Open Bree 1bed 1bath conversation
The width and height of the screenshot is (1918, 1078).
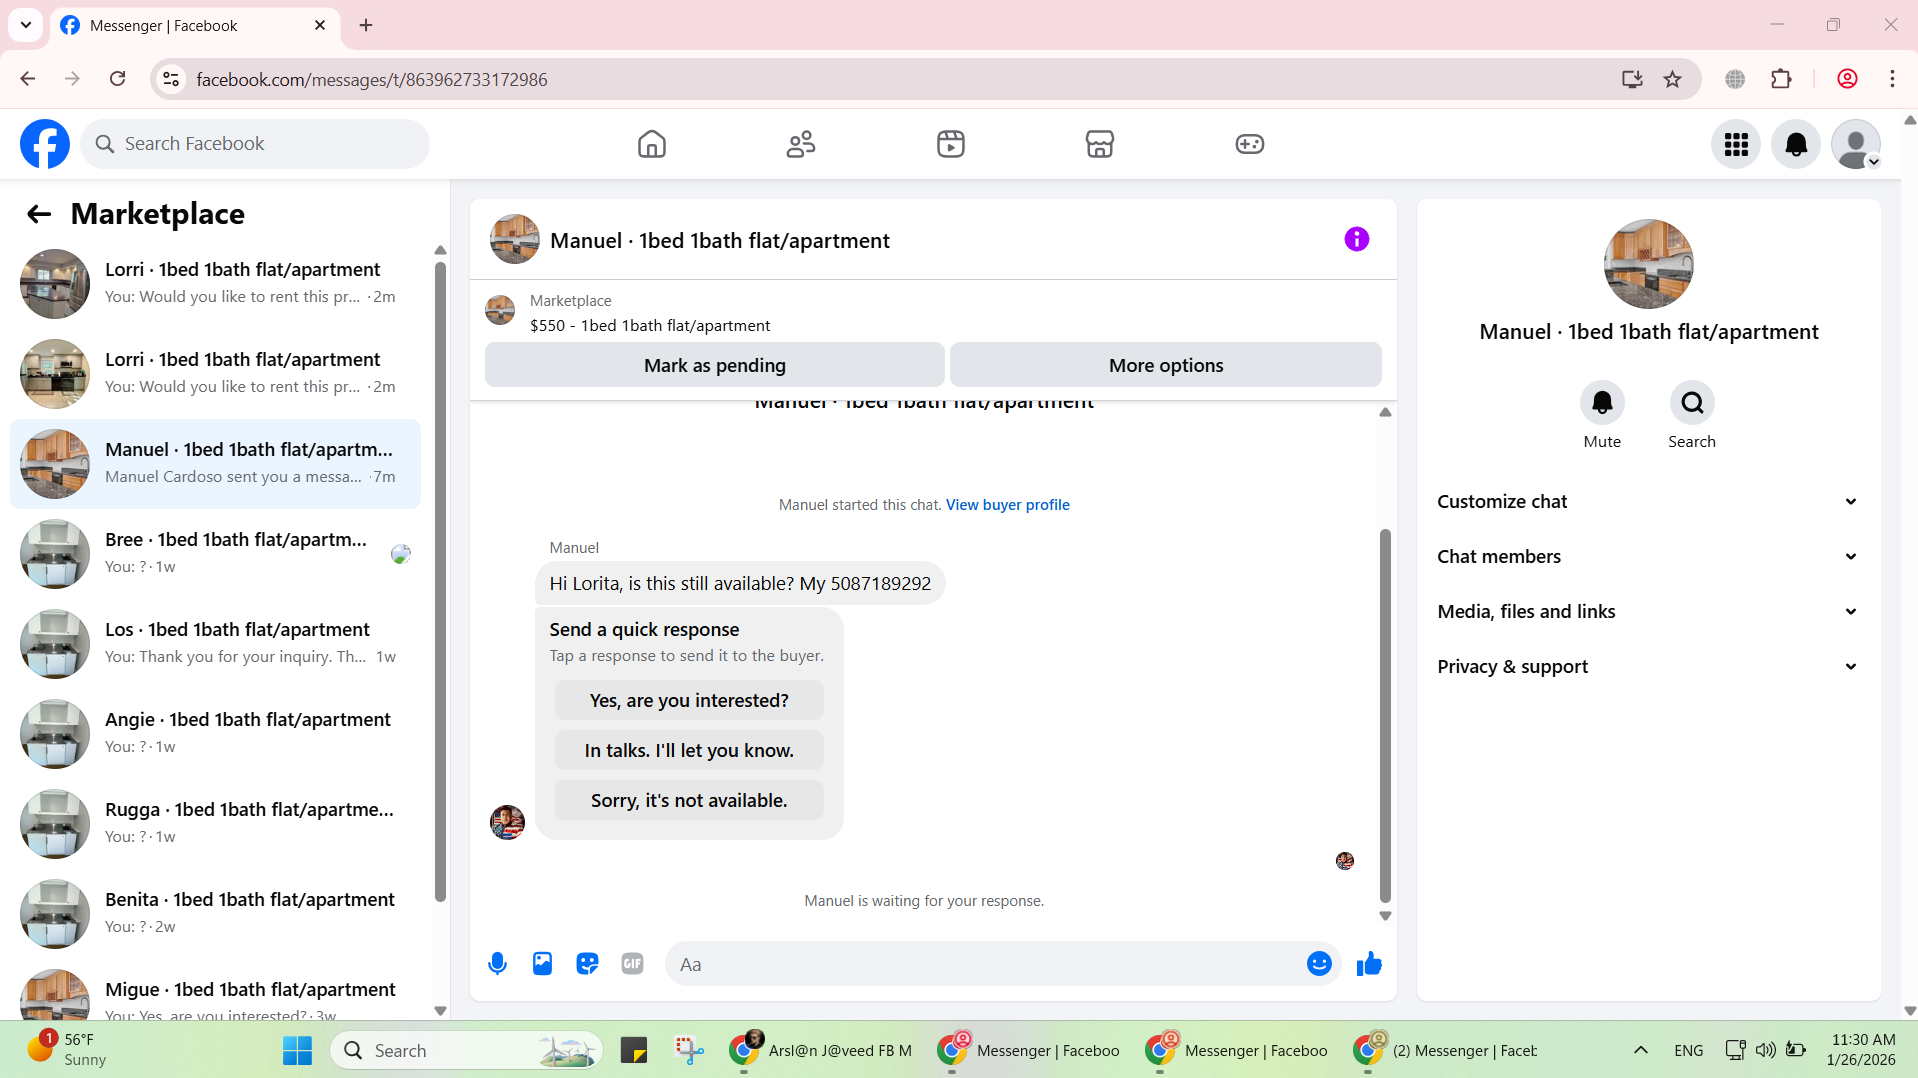215,554
